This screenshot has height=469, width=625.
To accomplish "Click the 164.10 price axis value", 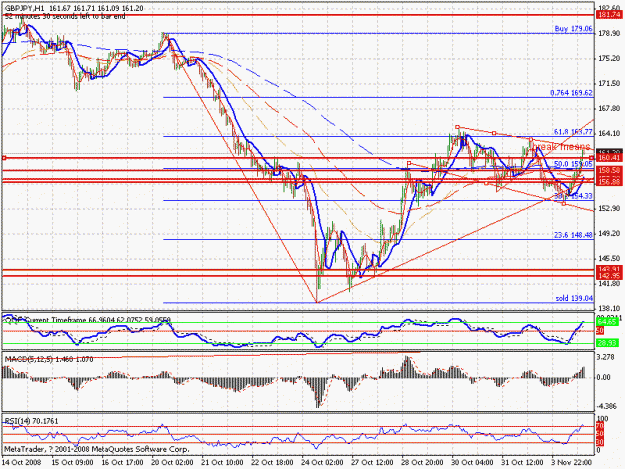I will [x=609, y=133].
